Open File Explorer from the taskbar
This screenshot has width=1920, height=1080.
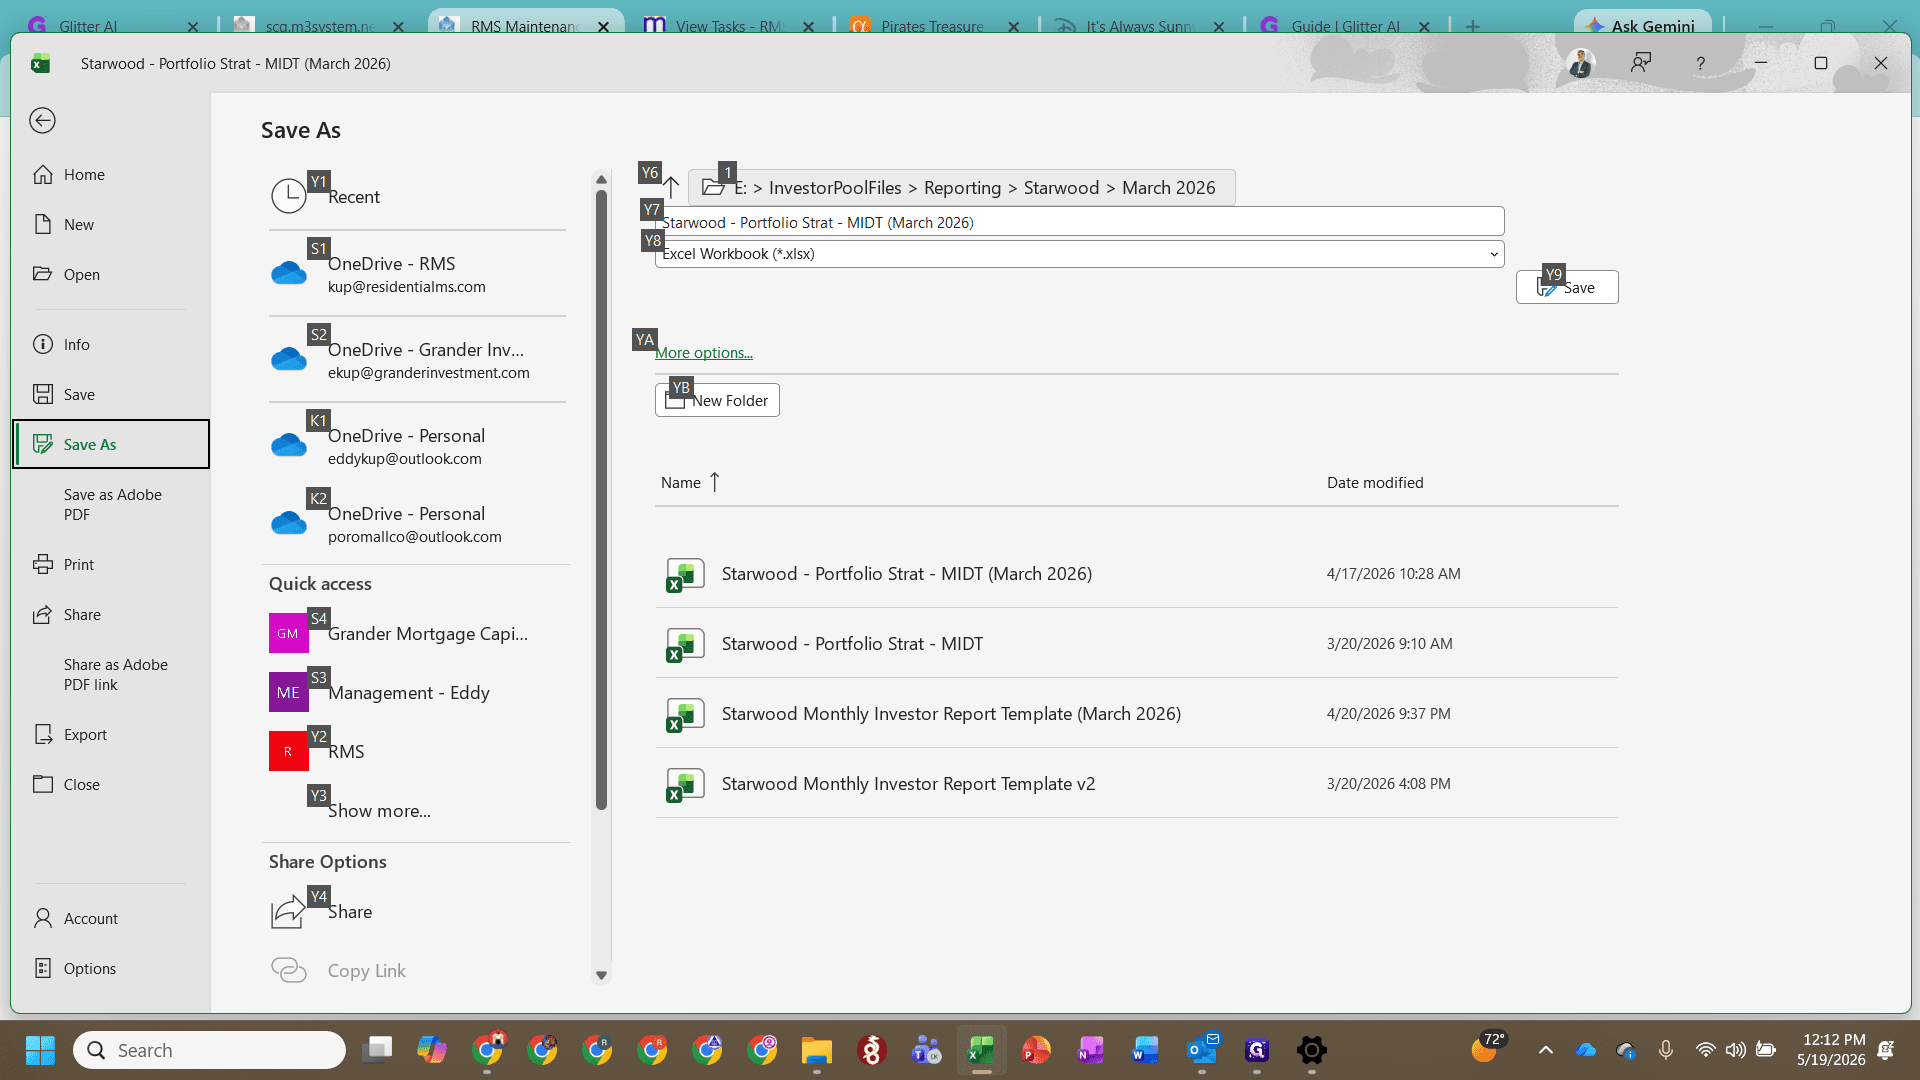coord(816,1050)
